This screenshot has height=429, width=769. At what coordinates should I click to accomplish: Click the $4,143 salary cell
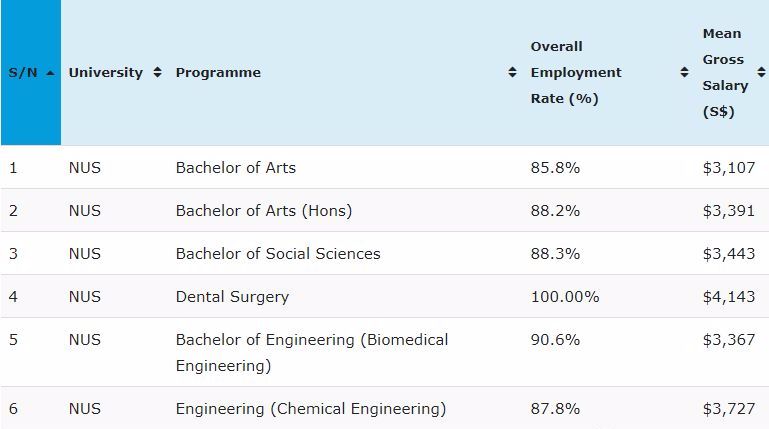[x=728, y=297]
